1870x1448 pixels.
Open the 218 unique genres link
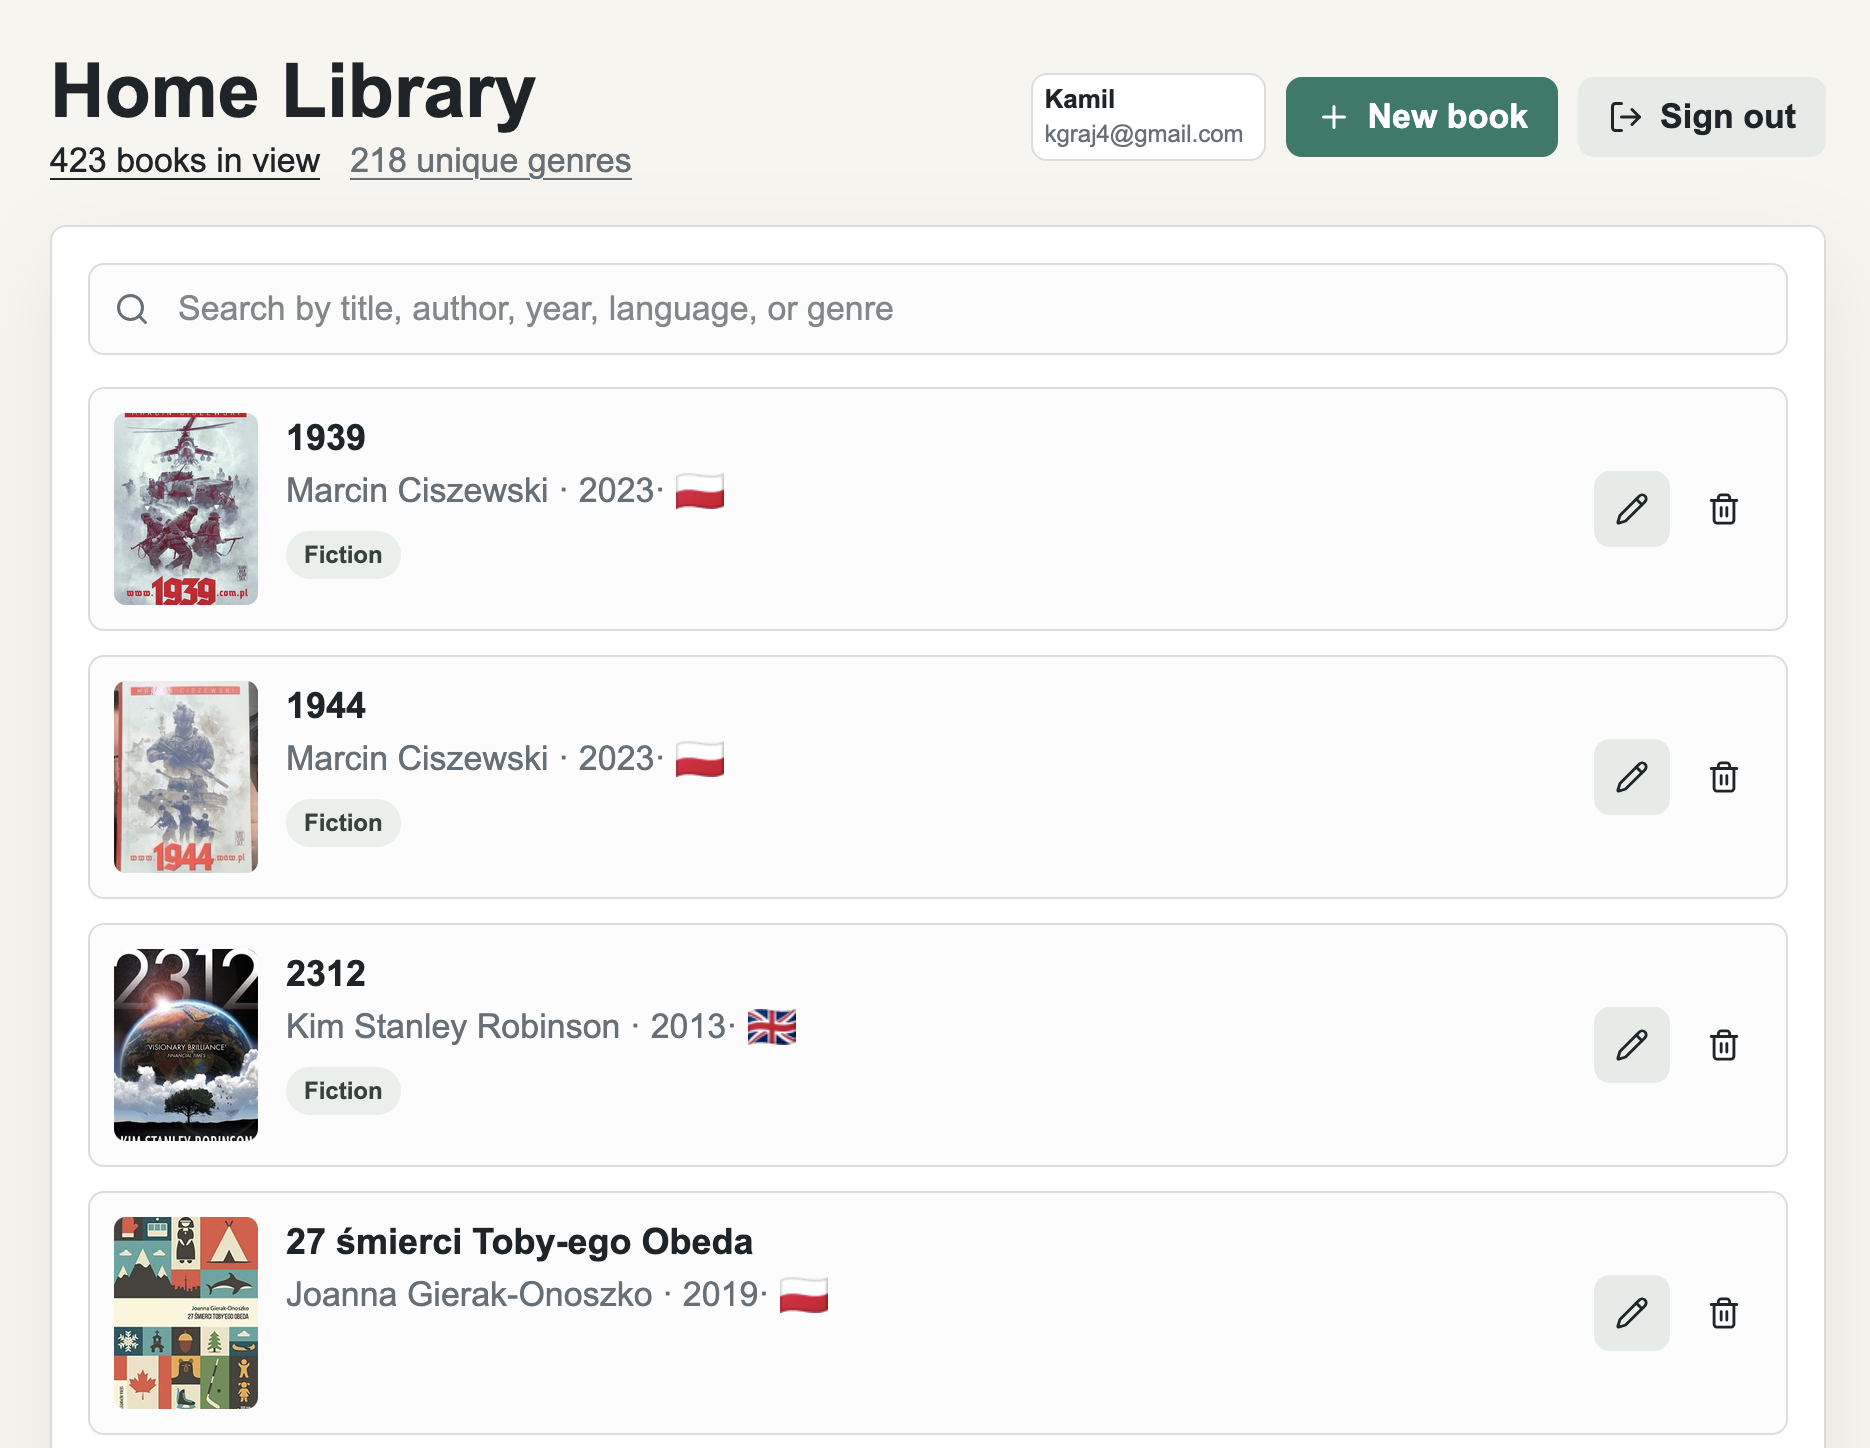coord(490,161)
